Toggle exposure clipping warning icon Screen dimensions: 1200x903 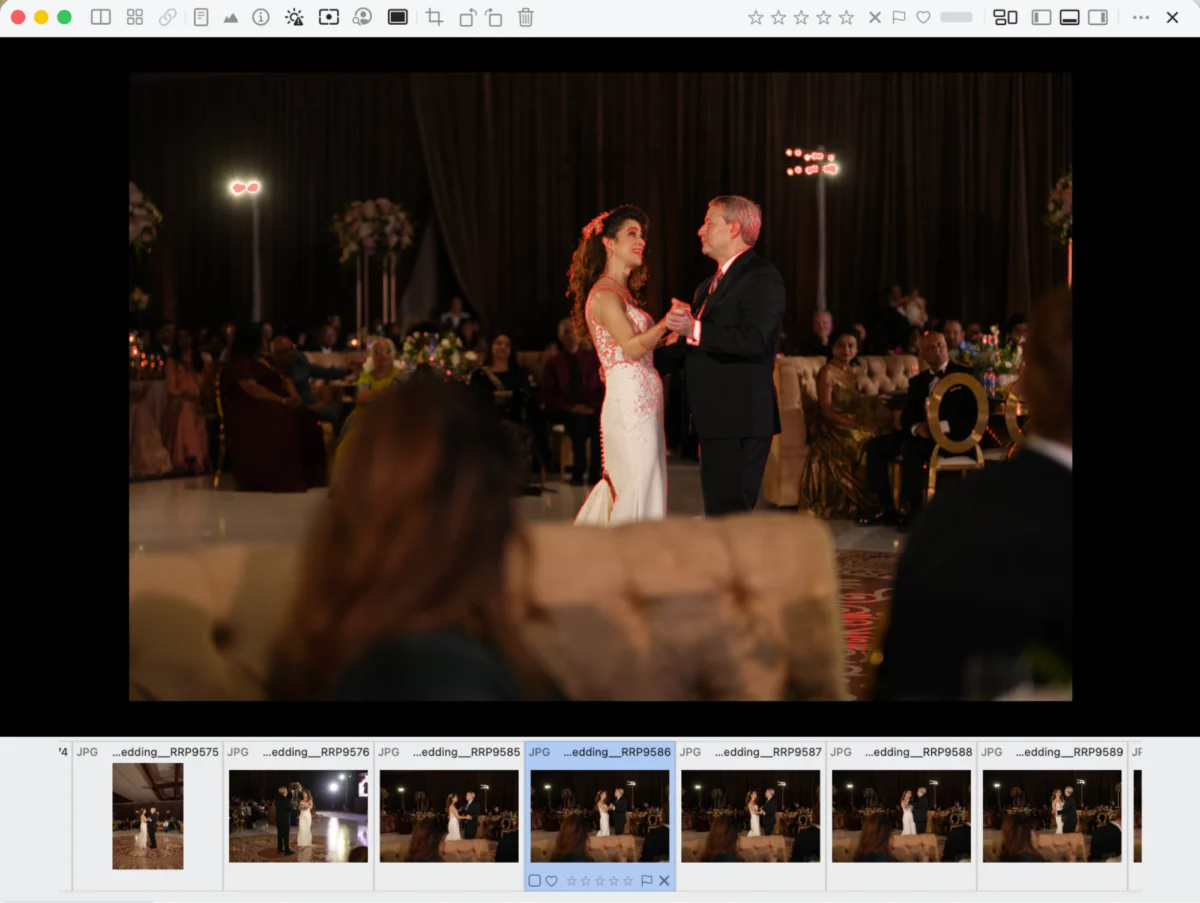[294, 17]
